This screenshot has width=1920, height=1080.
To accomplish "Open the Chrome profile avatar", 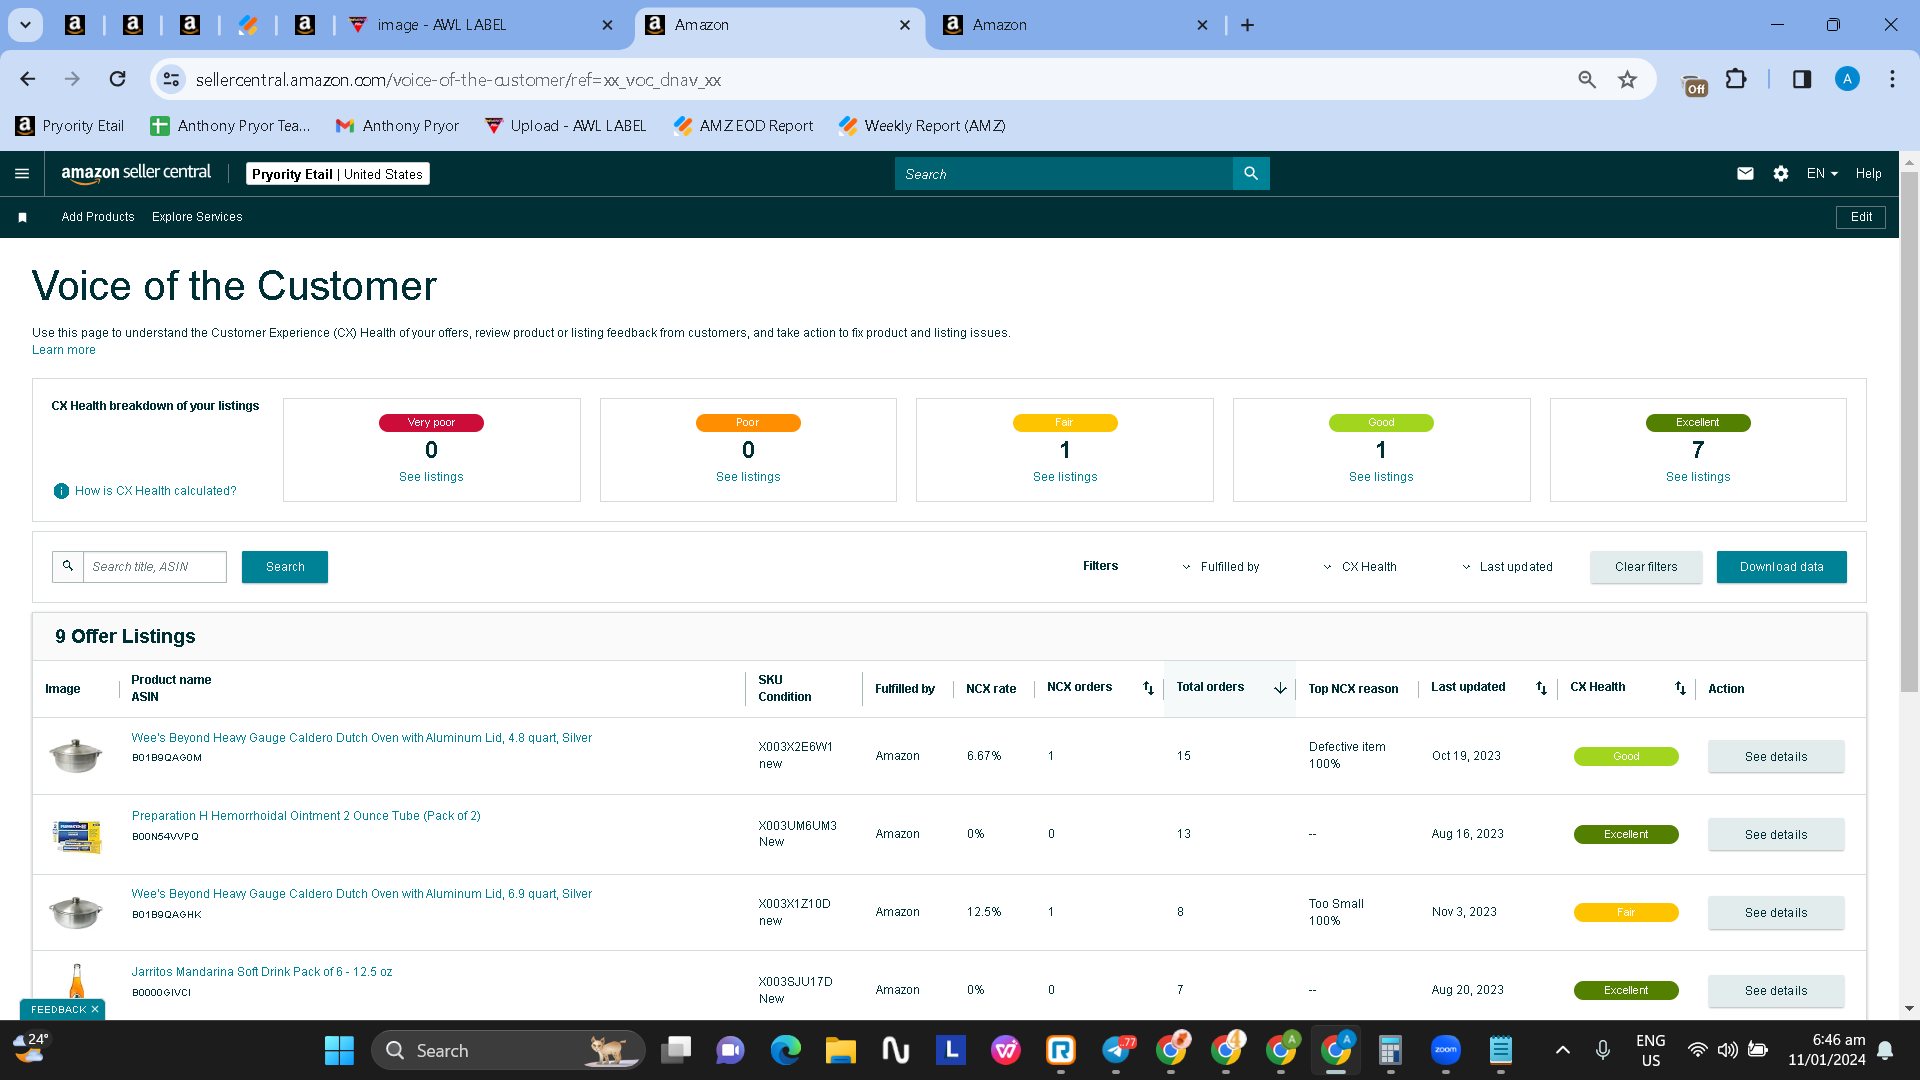I will [1847, 79].
